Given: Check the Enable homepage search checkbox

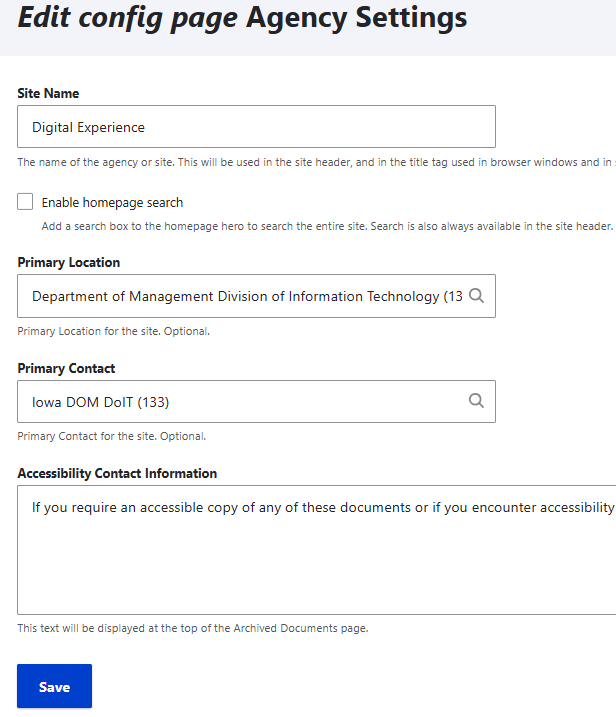Looking at the screenshot, I should (26, 202).
